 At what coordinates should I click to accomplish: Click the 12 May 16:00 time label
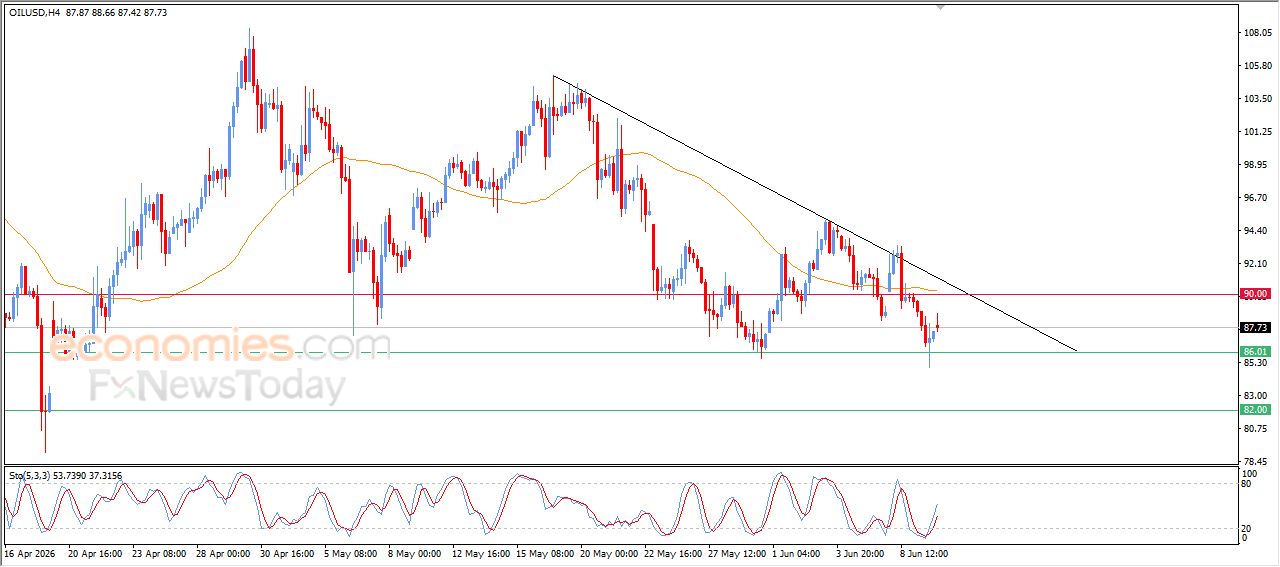coord(479,552)
